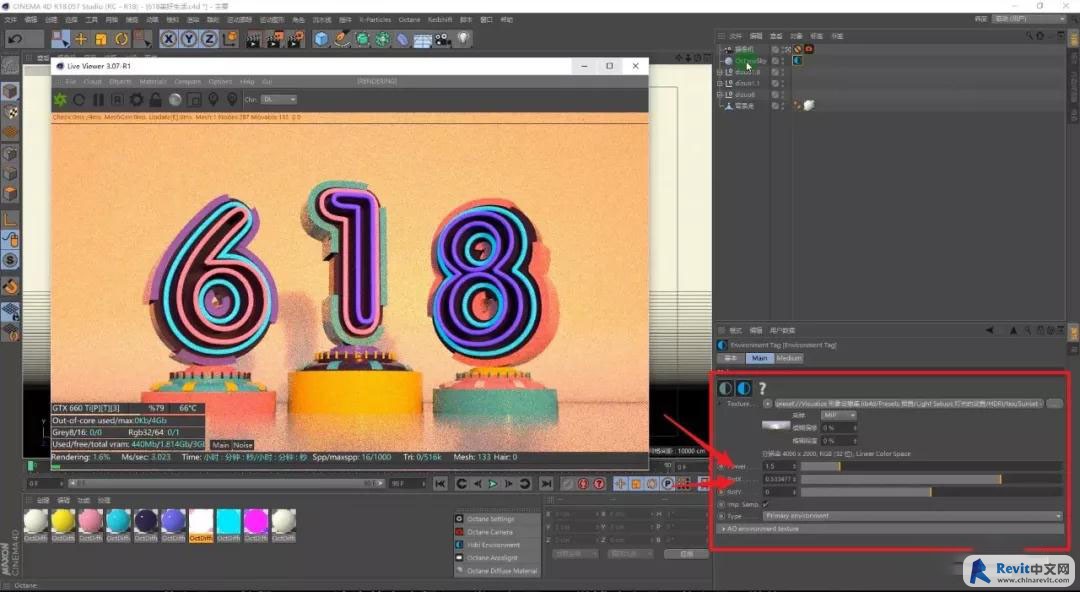
Task: Open Live Viewer settings gear
Action: pos(137,100)
